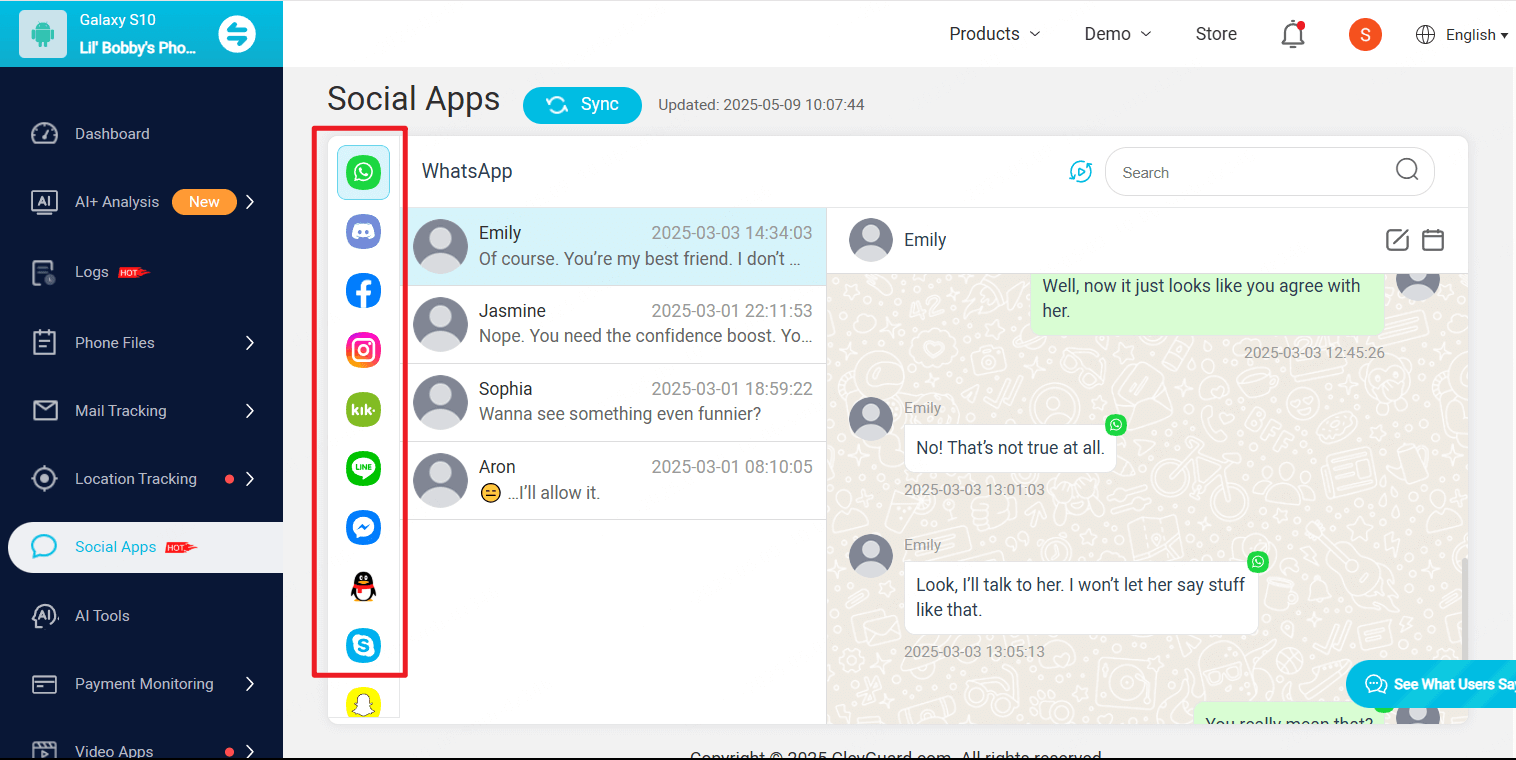Expand the Mail Tracking chevron
The height and width of the screenshot is (760, 1516).
[250, 410]
